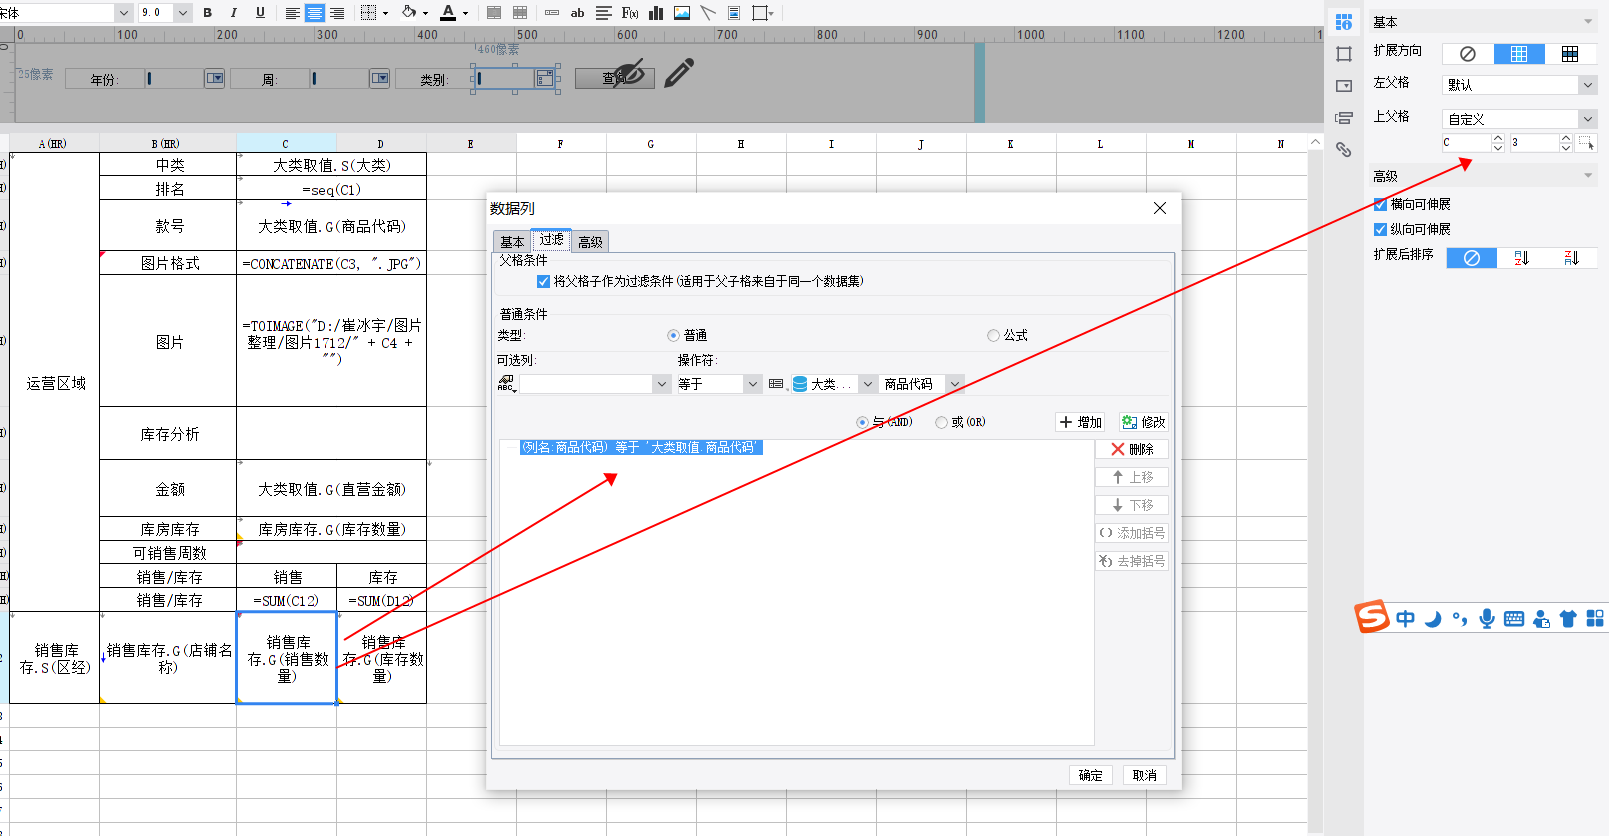Collapse the 基本 section
The height and width of the screenshot is (836, 1609).
[1588, 22]
